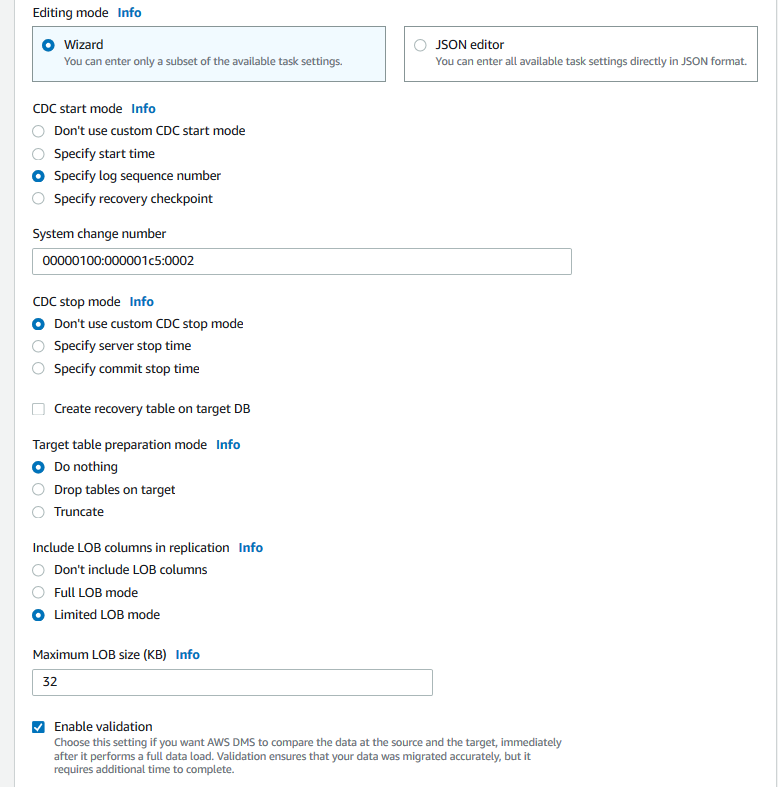Choose Specify commit stop time

[x=38, y=369]
